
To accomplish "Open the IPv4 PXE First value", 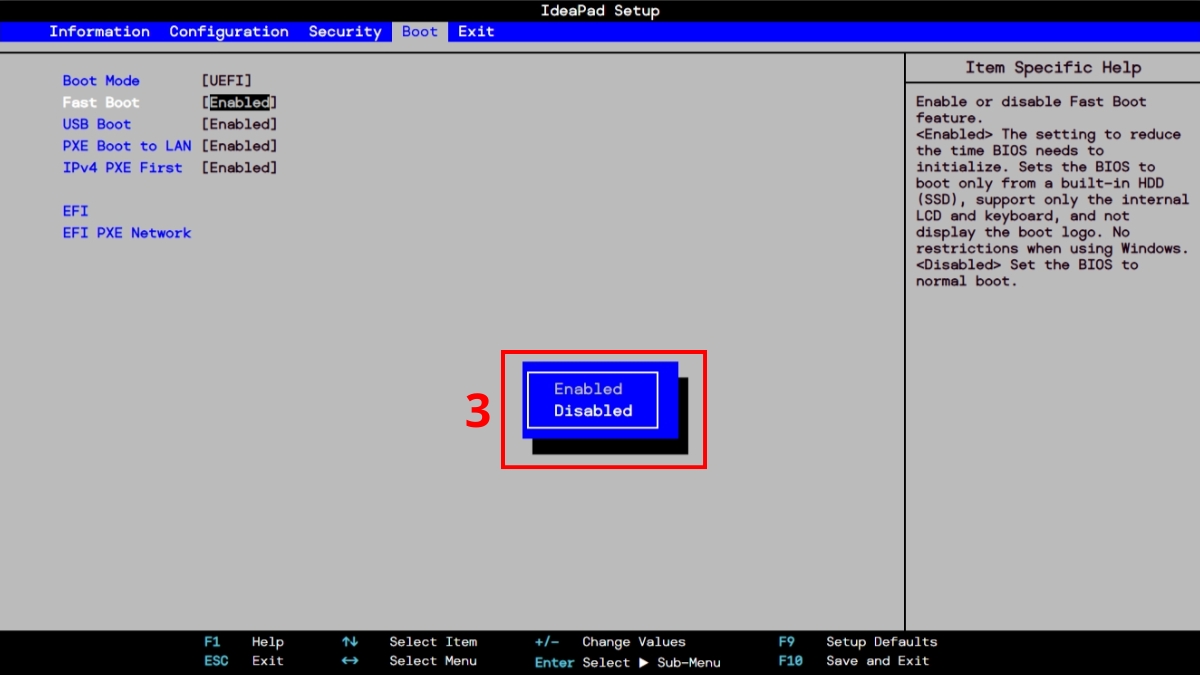I will tap(239, 168).
